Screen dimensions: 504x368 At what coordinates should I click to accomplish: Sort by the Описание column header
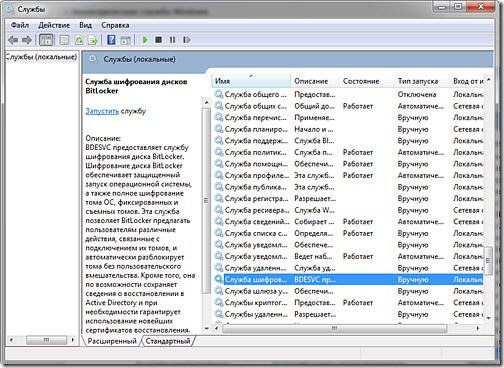pyautogui.click(x=315, y=81)
